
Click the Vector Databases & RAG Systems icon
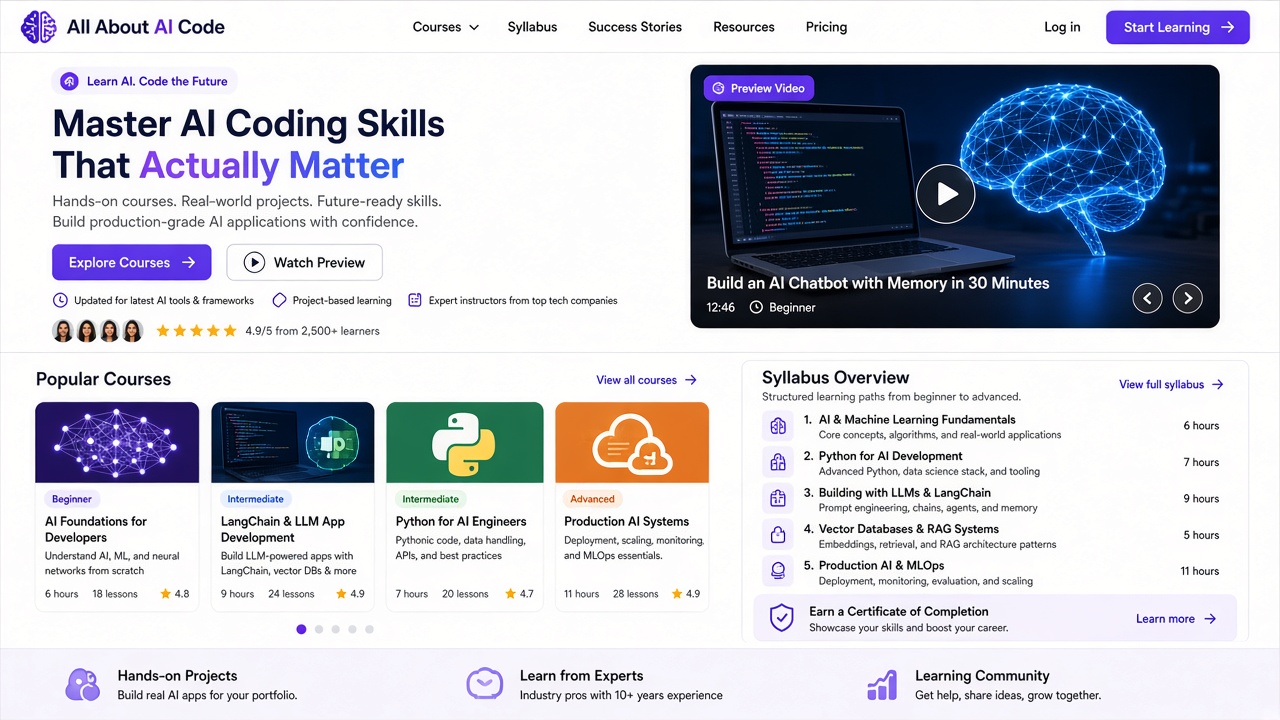point(777,535)
